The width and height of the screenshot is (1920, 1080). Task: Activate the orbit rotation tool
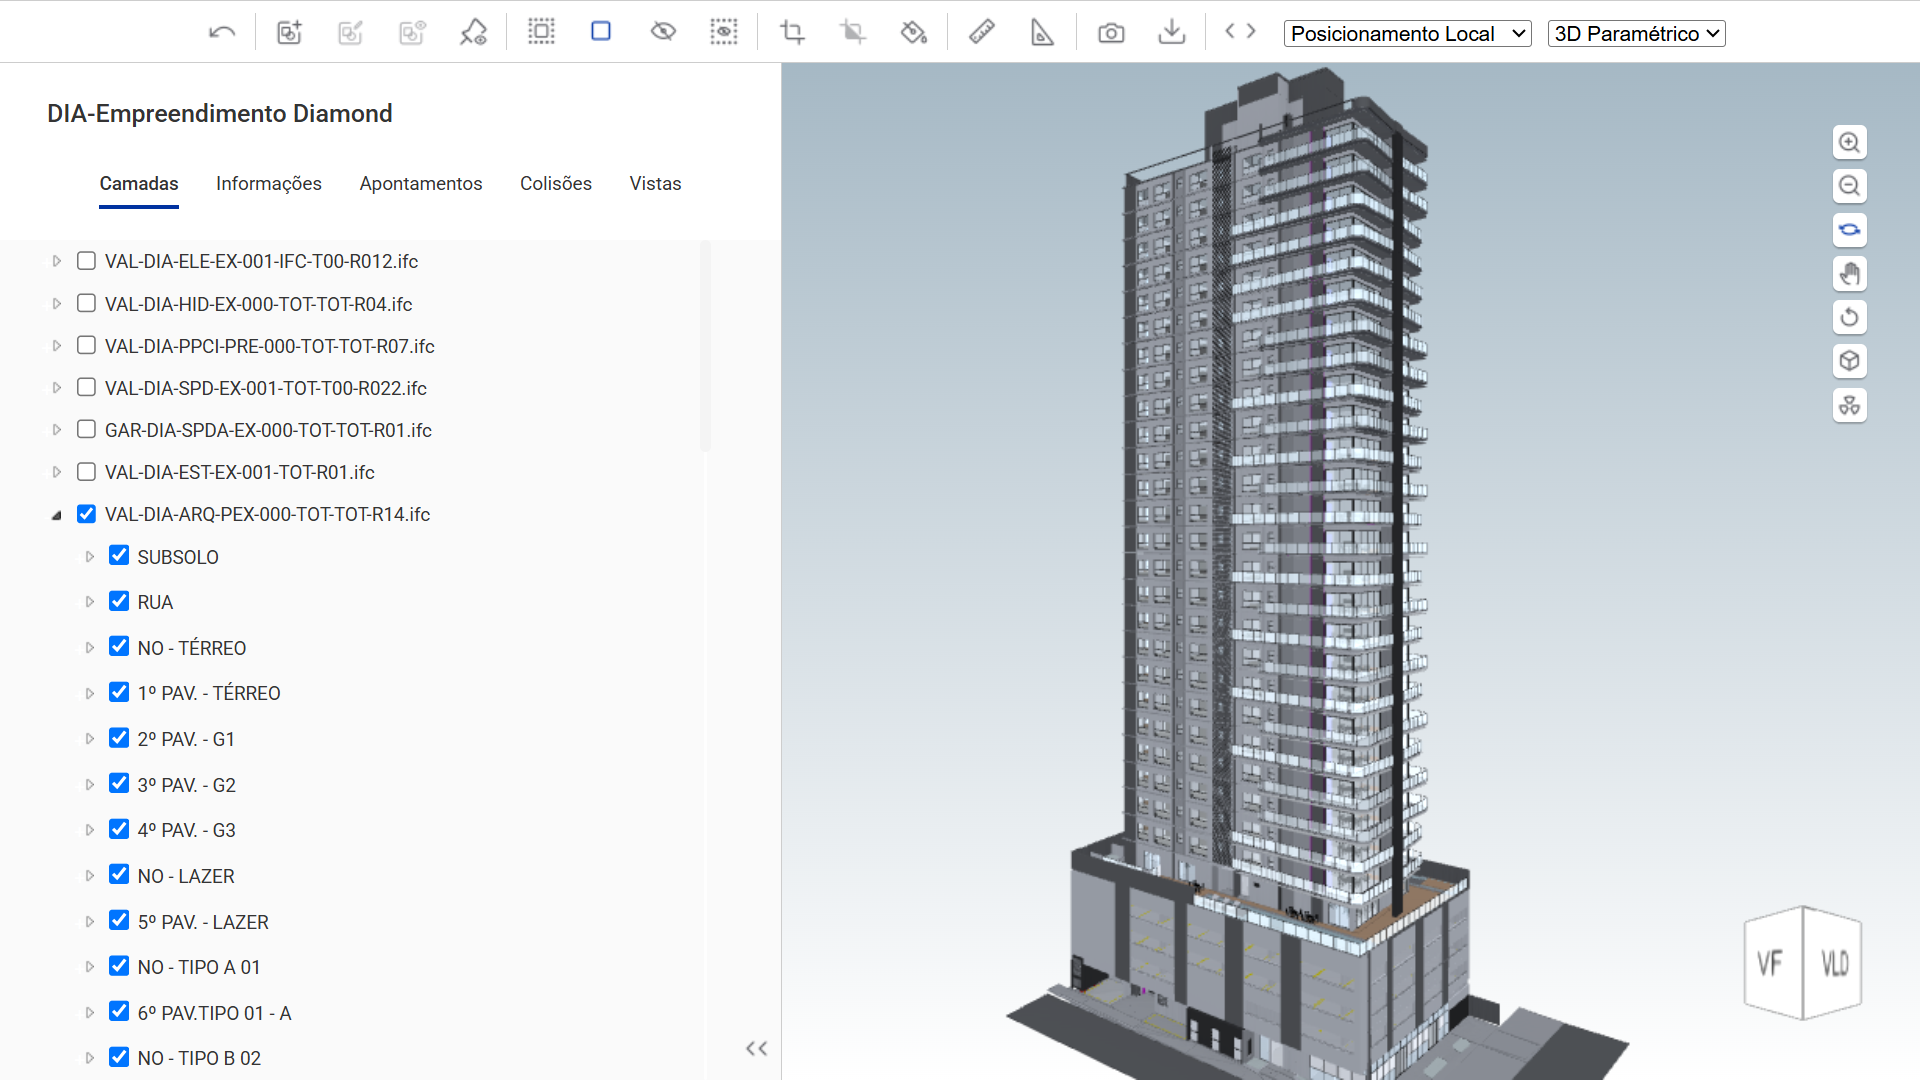[1850, 230]
